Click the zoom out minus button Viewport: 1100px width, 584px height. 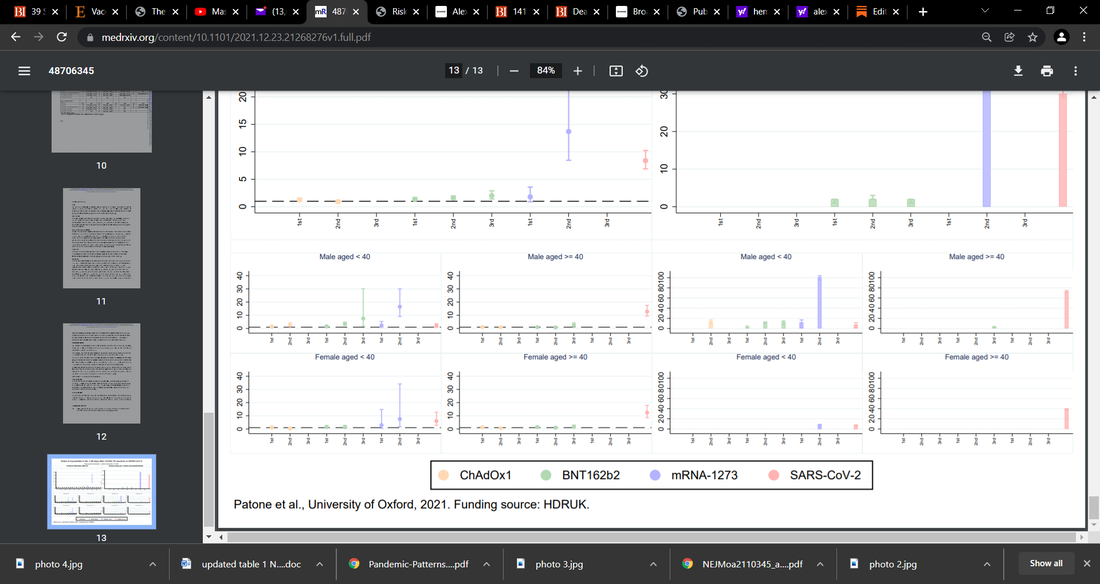coord(514,71)
